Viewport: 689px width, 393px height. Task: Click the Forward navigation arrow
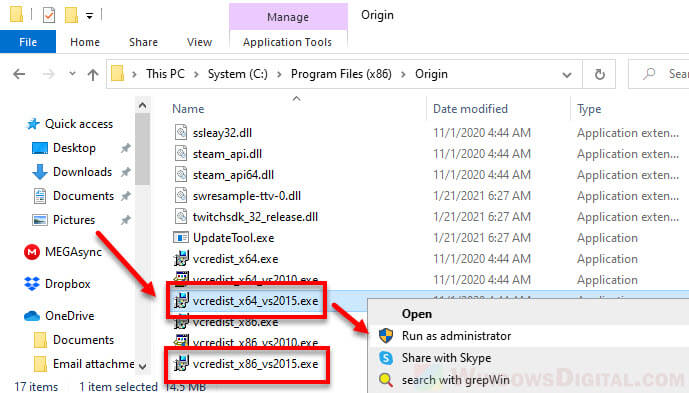click(48, 74)
